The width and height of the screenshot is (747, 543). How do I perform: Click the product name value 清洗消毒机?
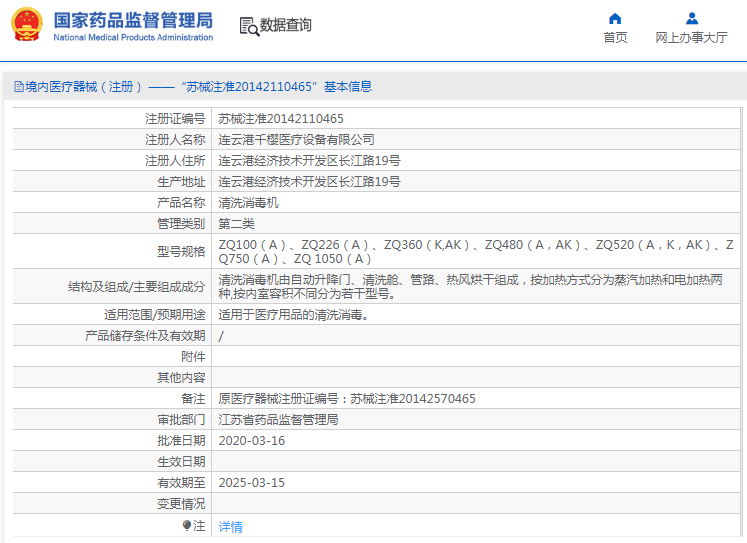click(249, 203)
